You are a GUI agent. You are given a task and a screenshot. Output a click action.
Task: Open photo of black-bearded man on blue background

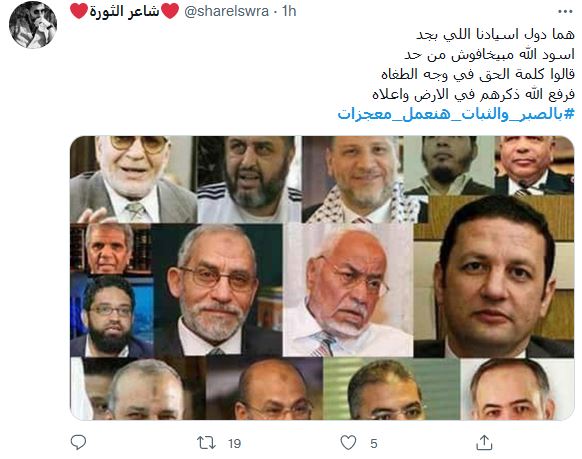click(112, 316)
